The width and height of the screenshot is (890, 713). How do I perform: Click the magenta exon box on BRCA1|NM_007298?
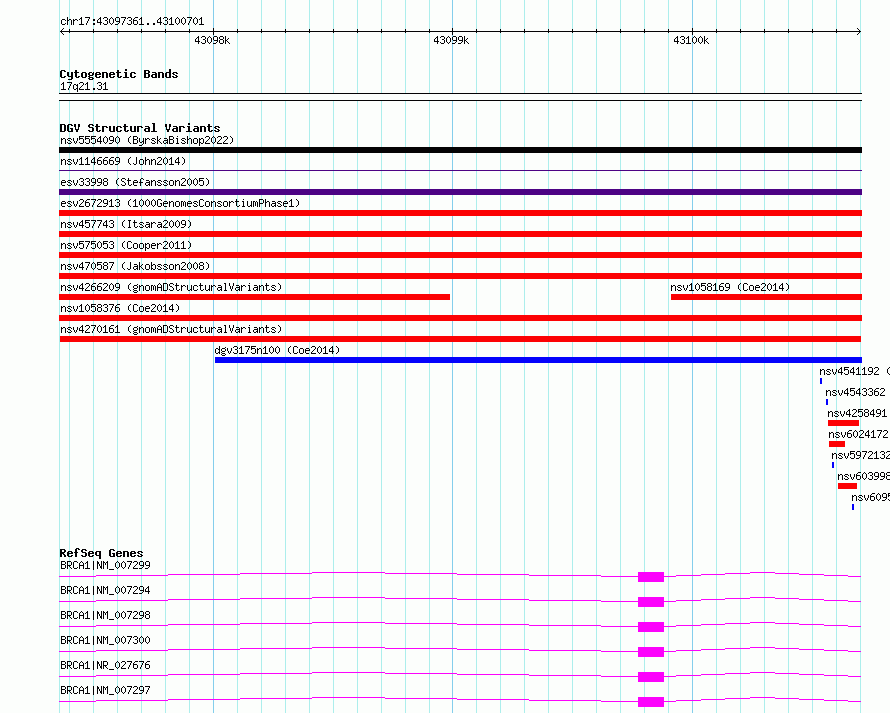(x=651, y=627)
